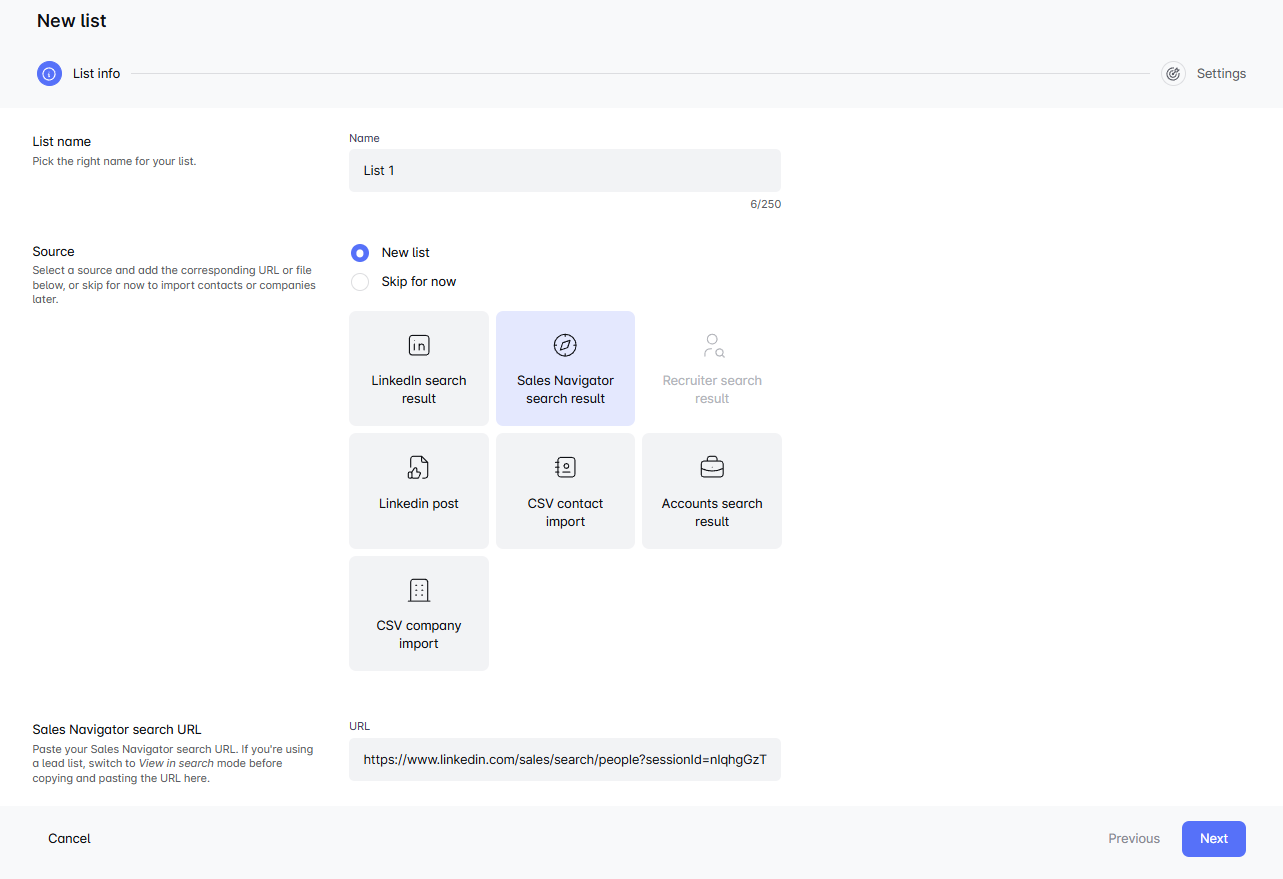Choose Linkedin post source label
The height and width of the screenshot is (879, 1283).
[419, 503]
